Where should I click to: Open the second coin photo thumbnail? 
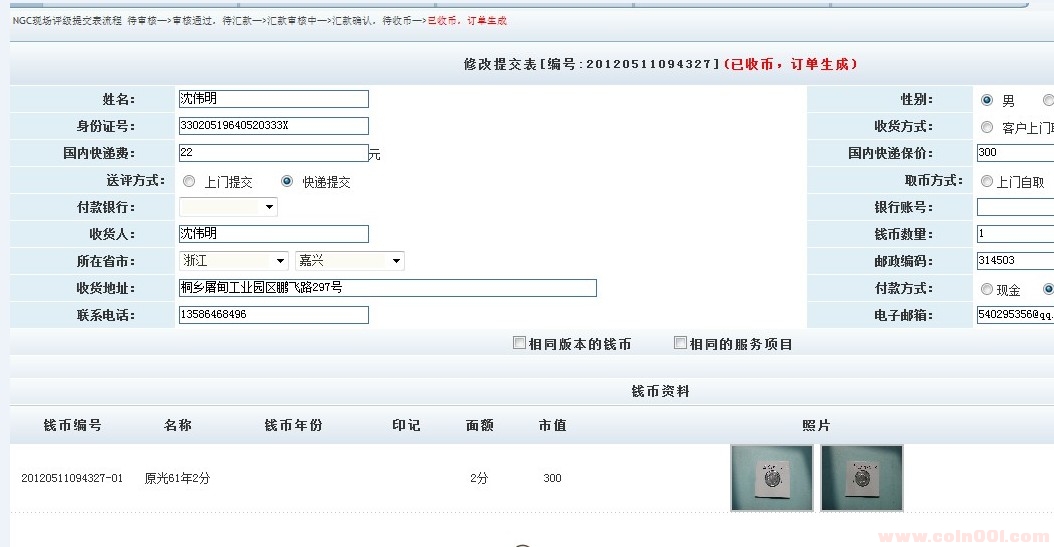861,478
